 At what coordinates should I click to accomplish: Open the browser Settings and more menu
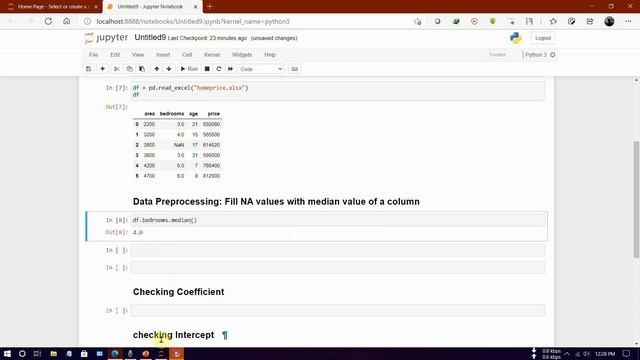[x=628, y=21]
